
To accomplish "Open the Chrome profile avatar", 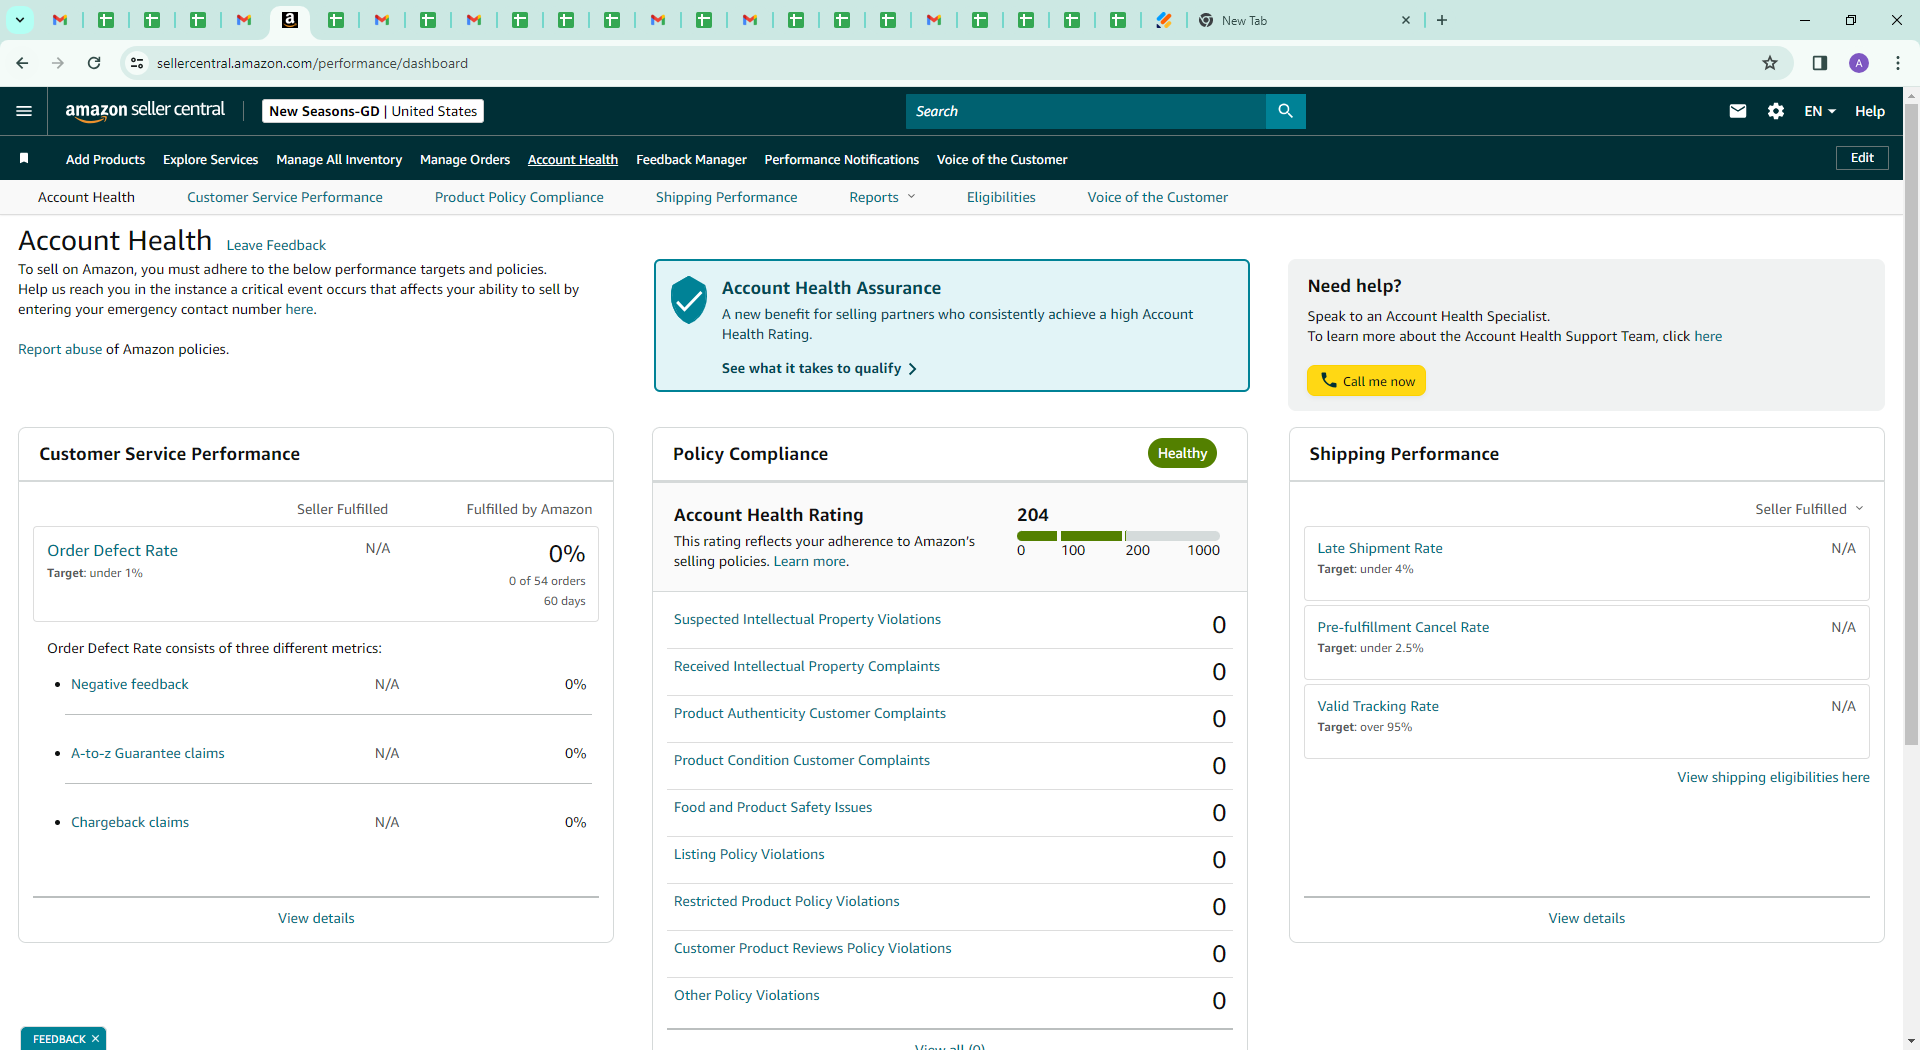I will (x=1859, y=63).
